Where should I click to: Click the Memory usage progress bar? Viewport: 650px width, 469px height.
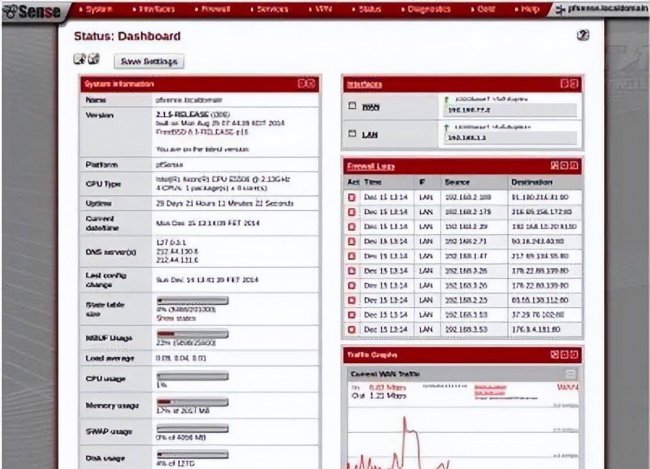click(x=192, y=402)
